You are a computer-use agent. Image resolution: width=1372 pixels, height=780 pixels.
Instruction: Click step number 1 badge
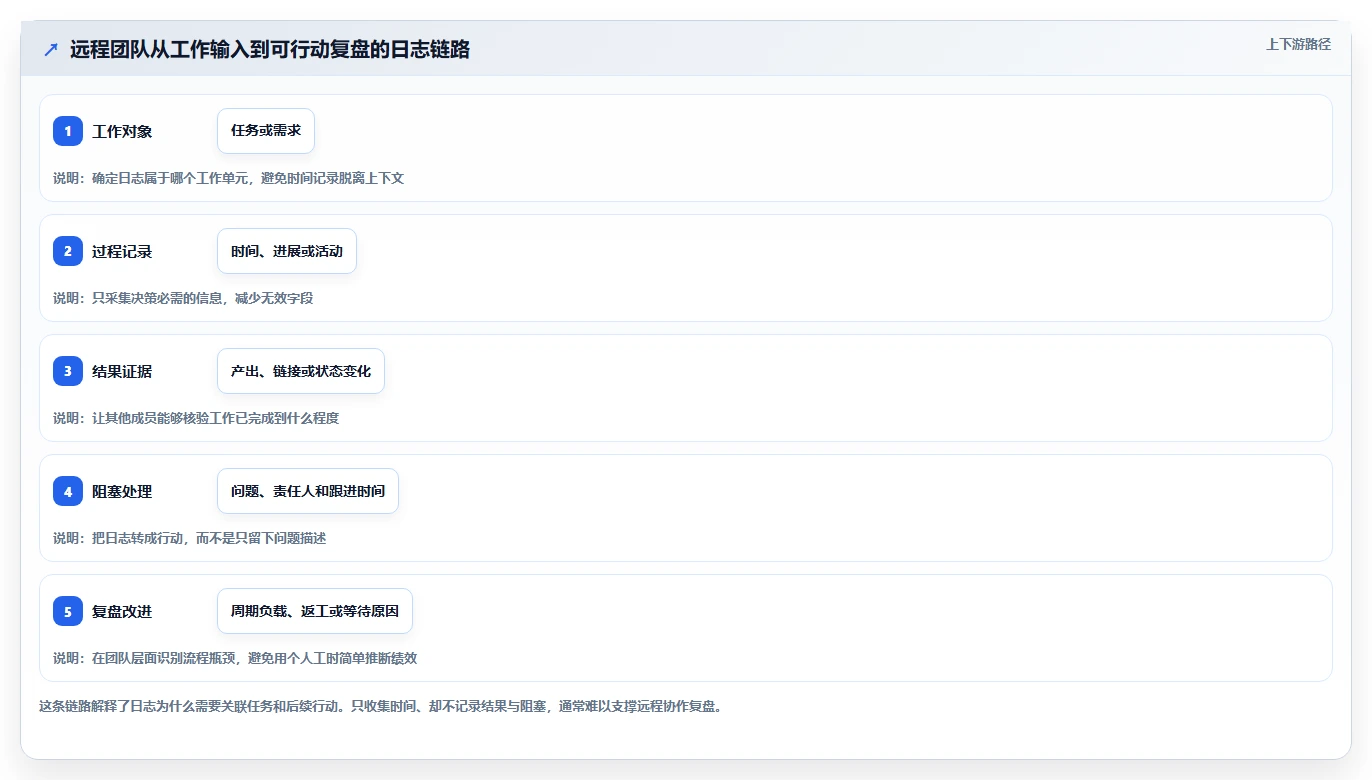[68, 131]
